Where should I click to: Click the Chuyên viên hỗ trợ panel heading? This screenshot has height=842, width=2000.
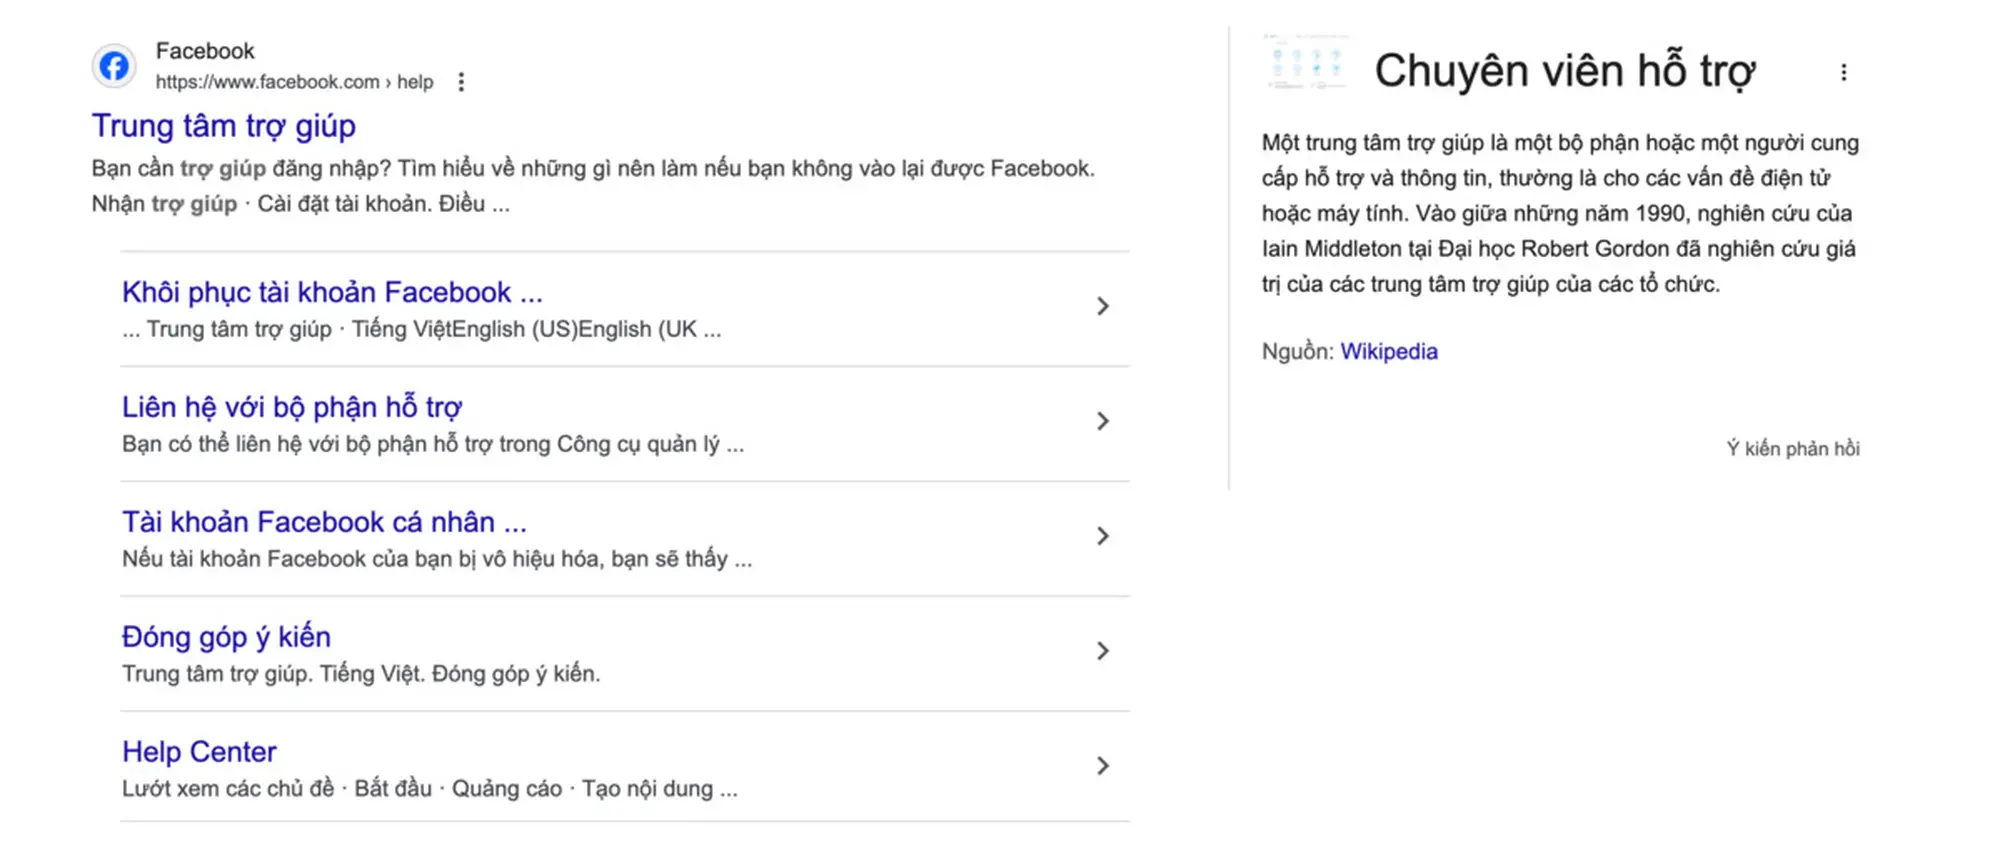click(1565, 71)
